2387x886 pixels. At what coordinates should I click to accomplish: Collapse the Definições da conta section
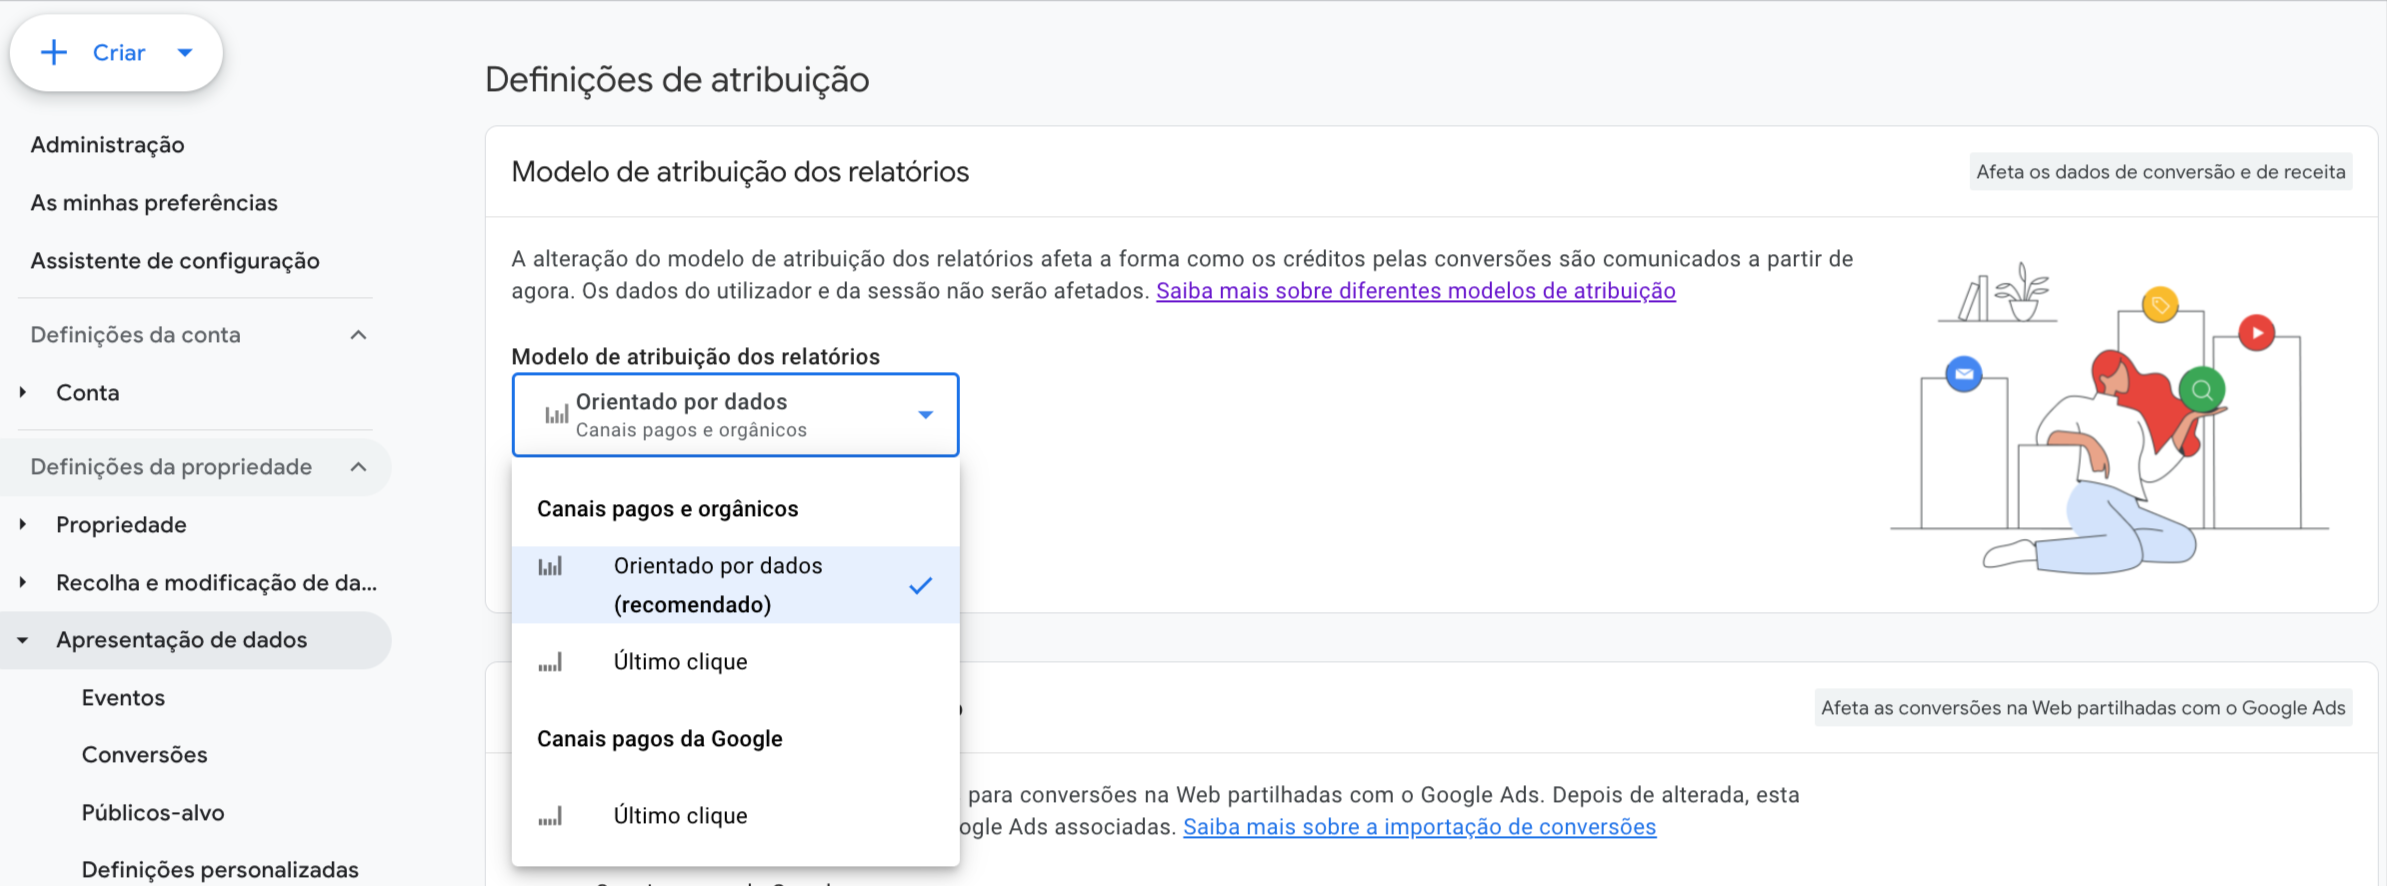pyautogui.click(x=358, y=335)
